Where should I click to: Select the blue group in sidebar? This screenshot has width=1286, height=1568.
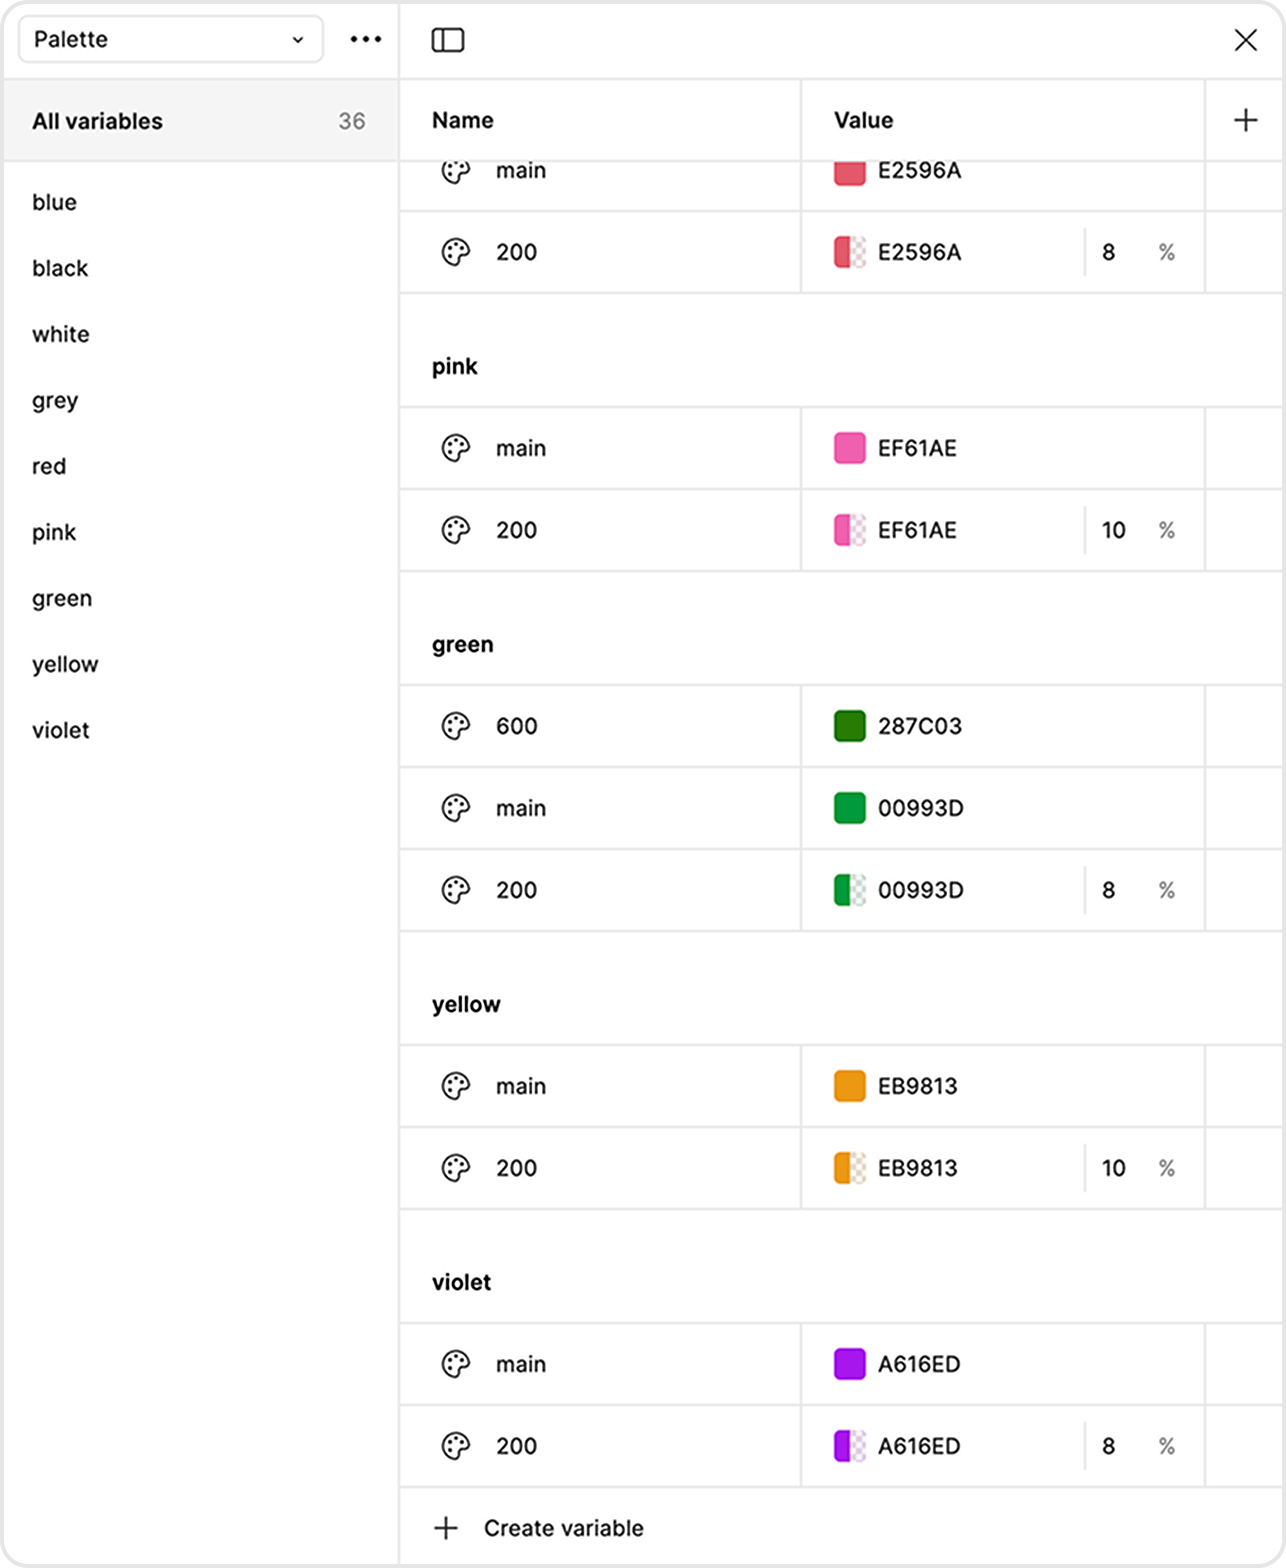pos(54,202)
